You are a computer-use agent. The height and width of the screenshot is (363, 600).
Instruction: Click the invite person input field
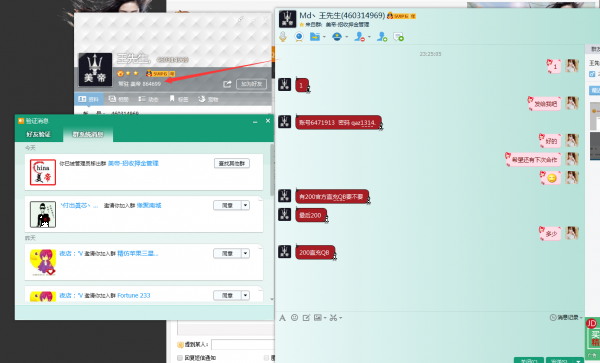(243, 345)
